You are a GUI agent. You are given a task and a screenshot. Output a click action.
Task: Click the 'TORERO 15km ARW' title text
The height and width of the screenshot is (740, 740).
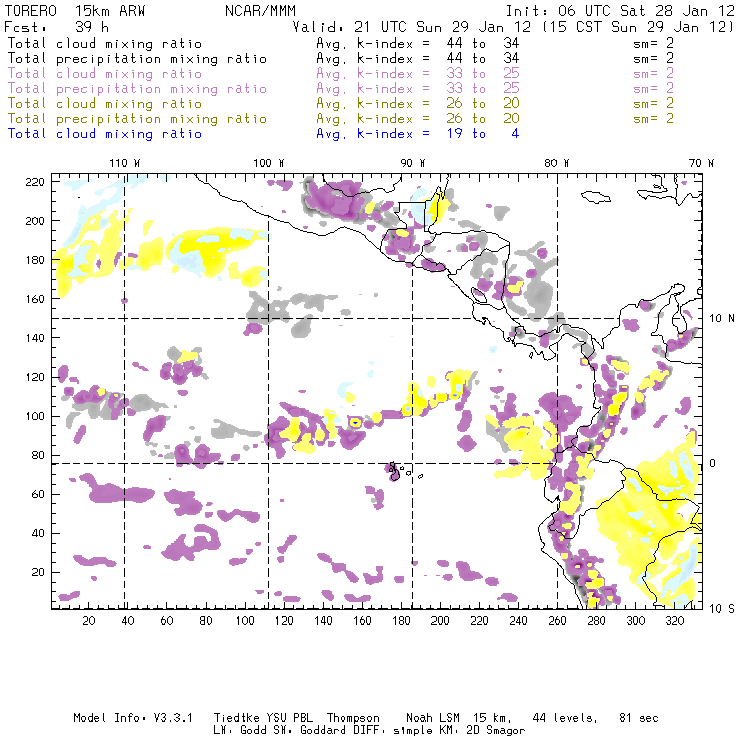pyautogui.click(x=75, y=11)
